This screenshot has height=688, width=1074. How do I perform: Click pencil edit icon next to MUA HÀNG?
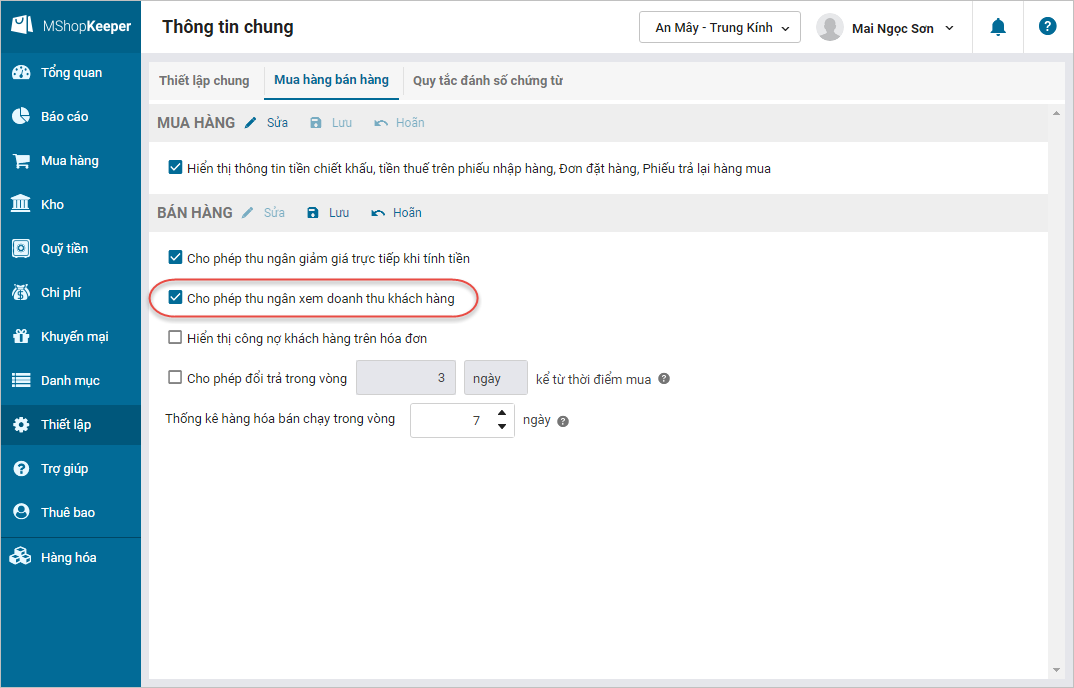[x=251, y=123]
